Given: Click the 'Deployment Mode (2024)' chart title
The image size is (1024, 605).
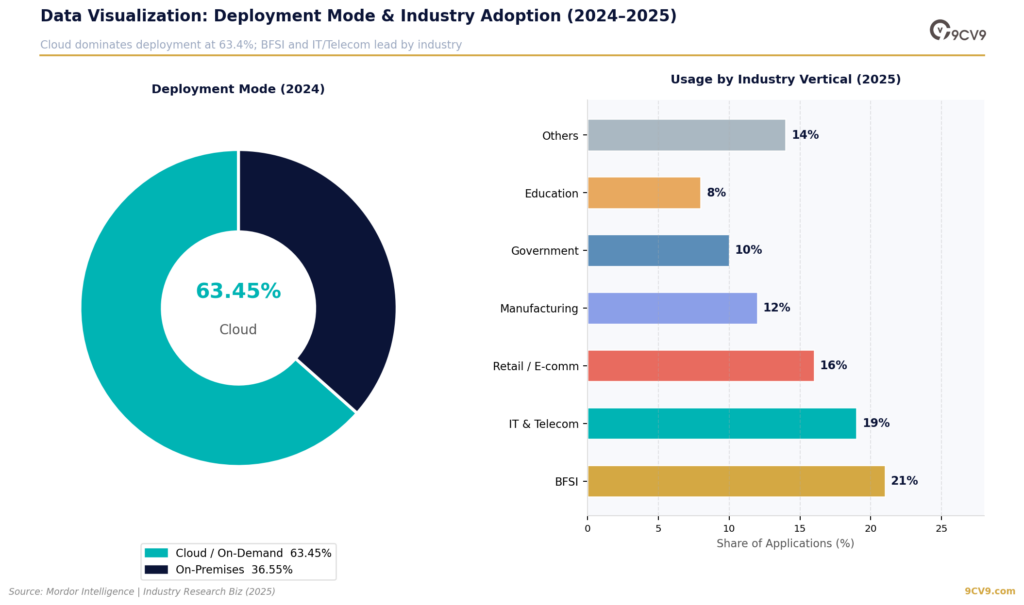Looking at the screenshot, I should pos(238,89).
